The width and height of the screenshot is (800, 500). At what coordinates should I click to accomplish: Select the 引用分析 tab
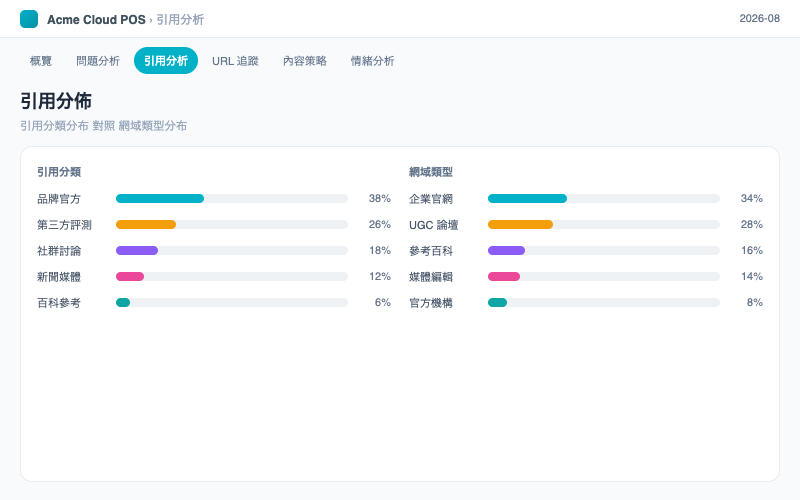click(166, 61)
